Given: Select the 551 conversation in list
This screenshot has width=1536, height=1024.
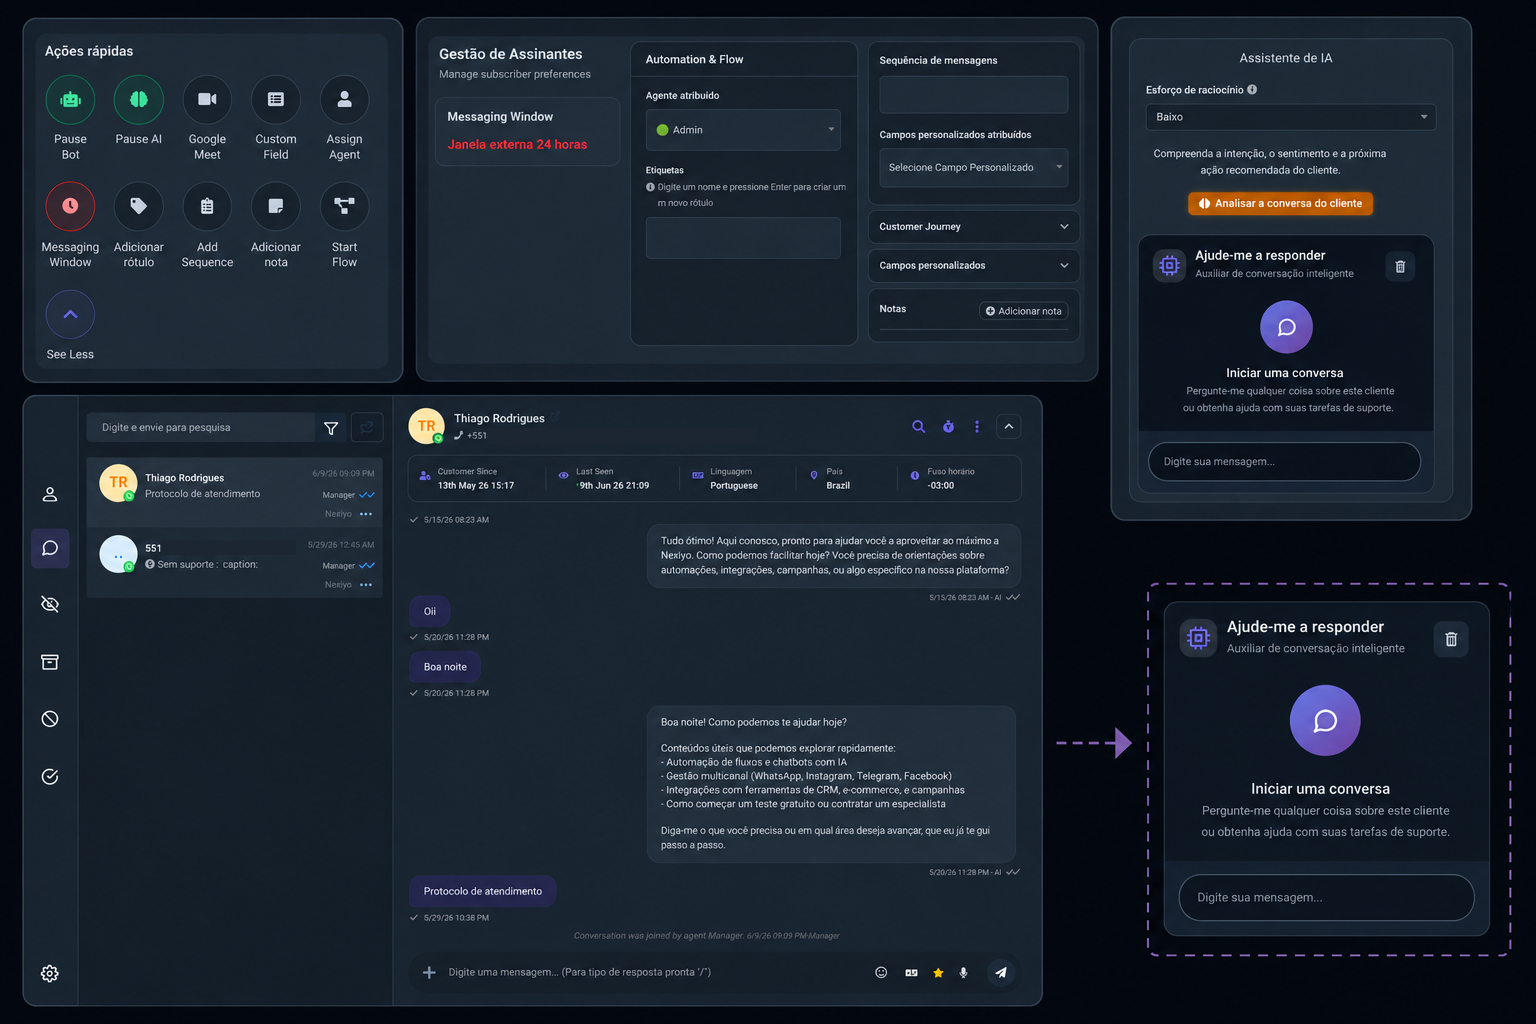Looking at the screenshot, I should [235, 563].
